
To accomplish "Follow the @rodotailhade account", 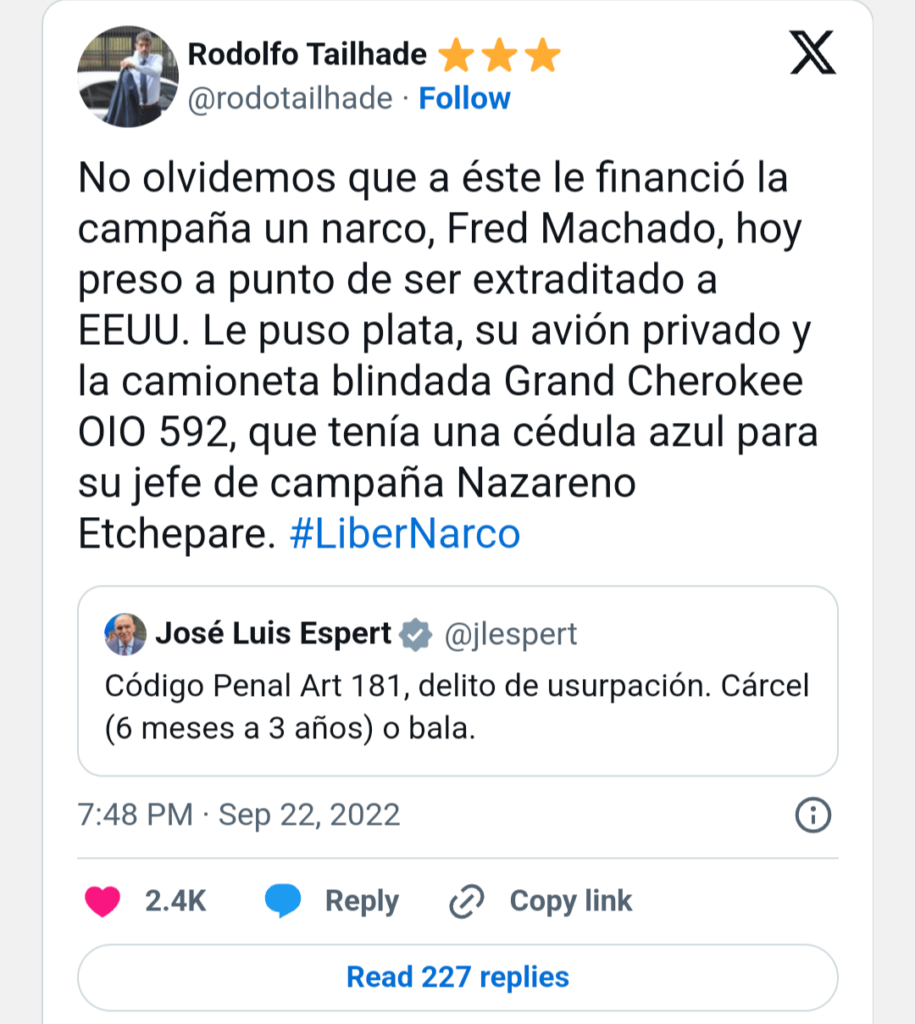I will coord(464,98).
